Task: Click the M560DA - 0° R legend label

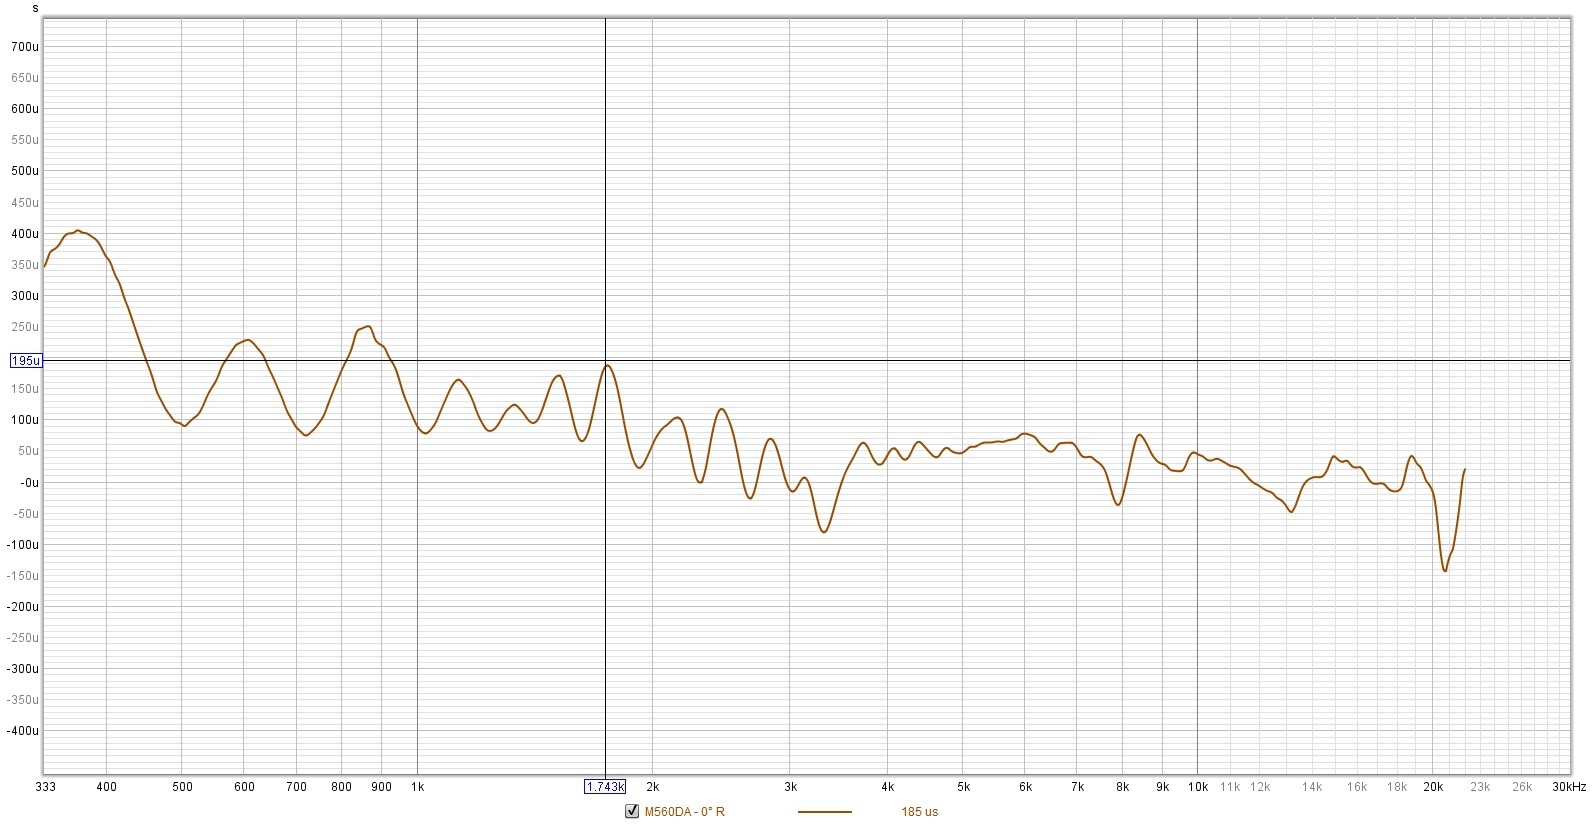Action: [x=684, y=812]
